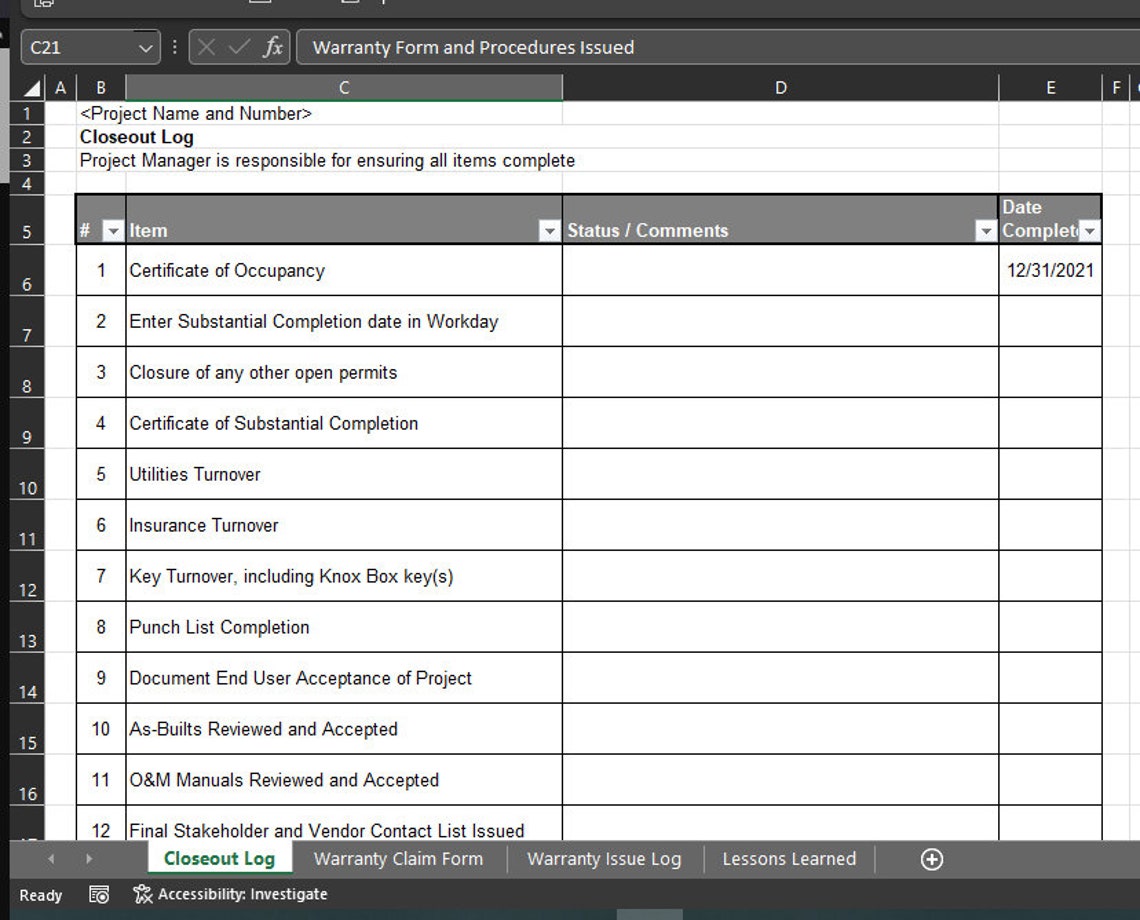The image size is (1140, 920).
Task: Select column D by its header
Action: click(x=780, y=87)
